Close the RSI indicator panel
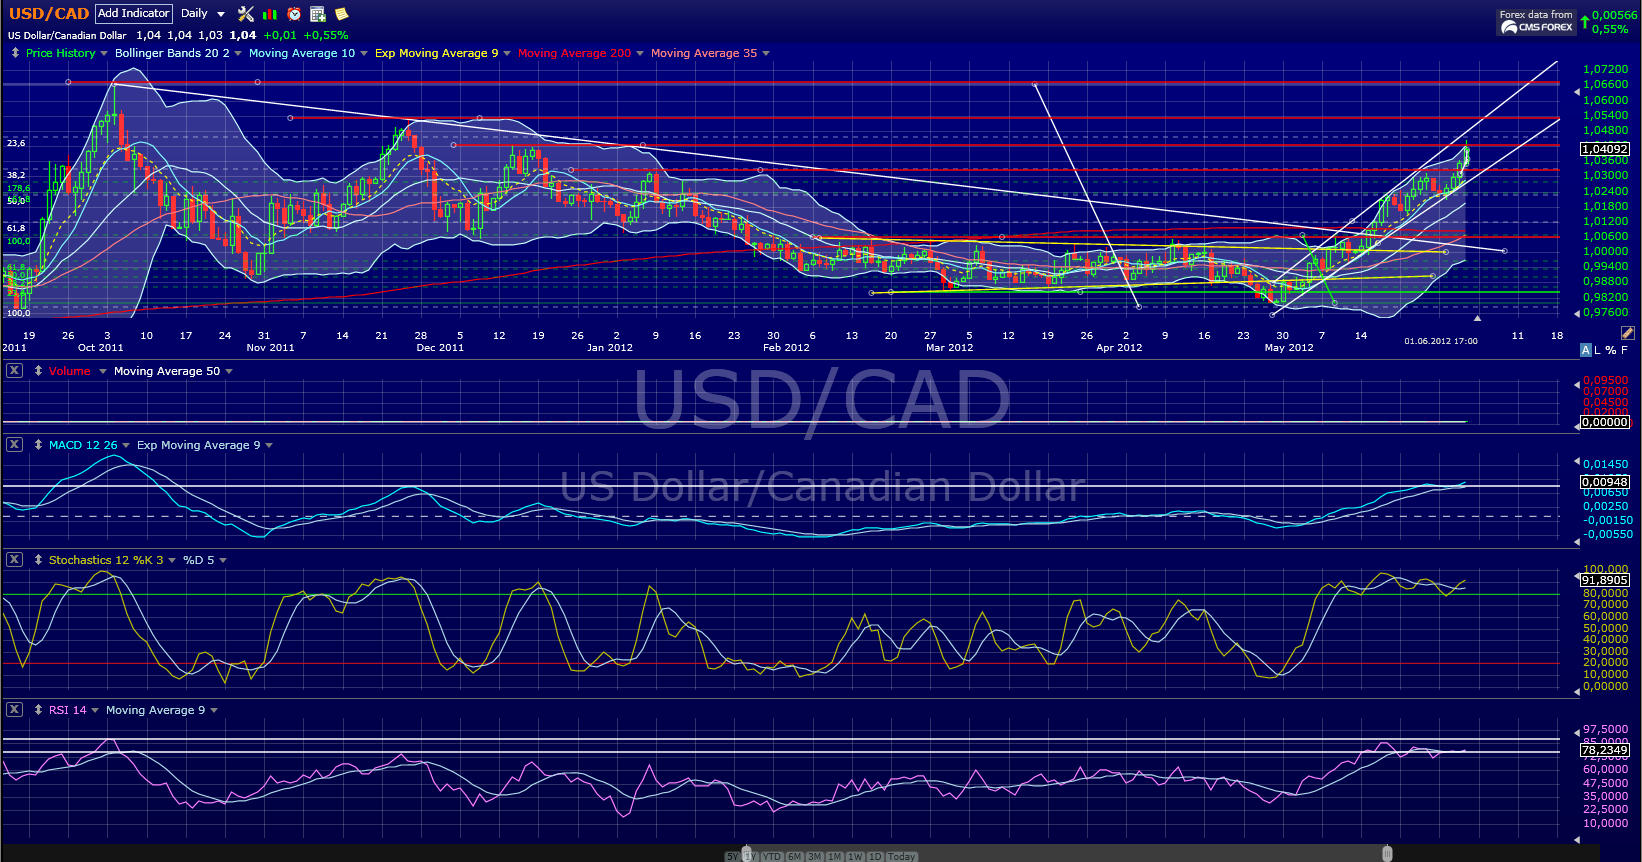The image size is (1642, 862). pyautogui.click(x=14, y=709)
